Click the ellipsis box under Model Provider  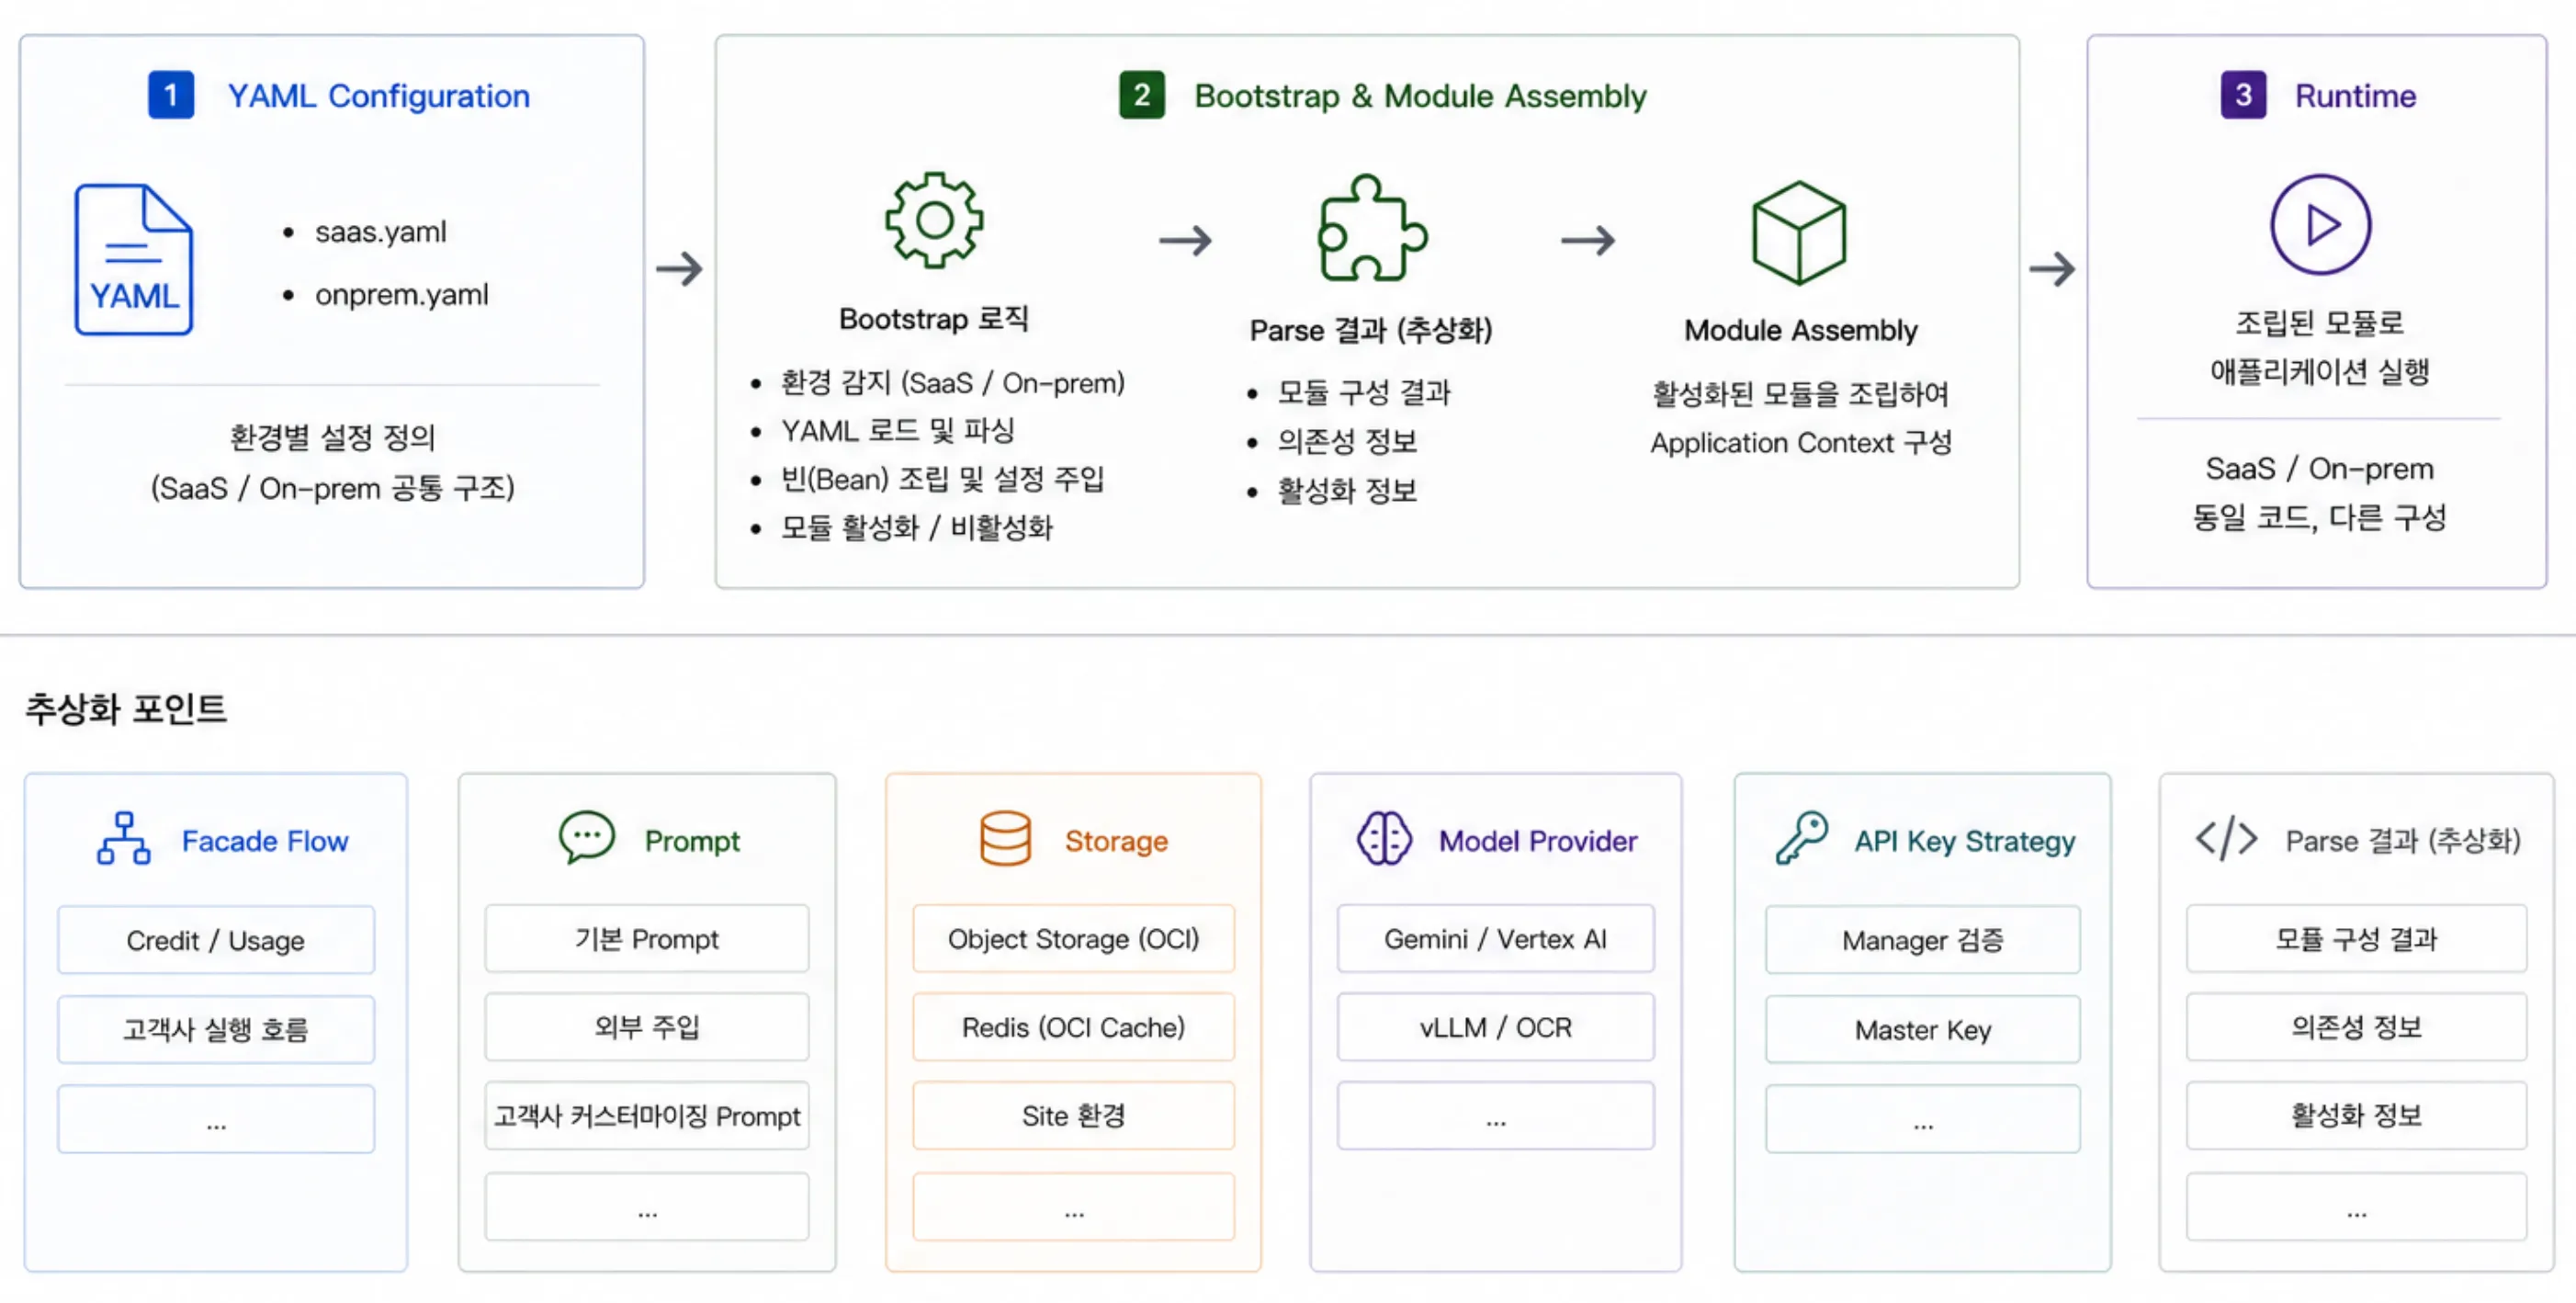pyautogui.click(x=1496, y=1116)
